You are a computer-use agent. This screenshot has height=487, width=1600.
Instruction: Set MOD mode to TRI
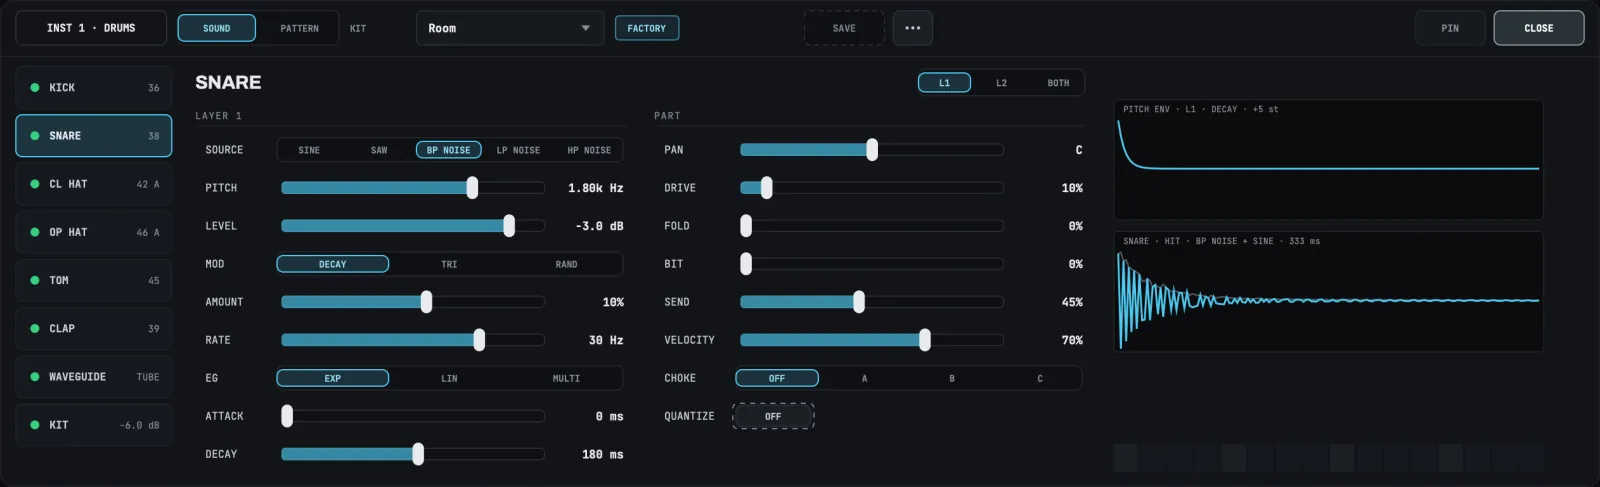pos(449,264)
